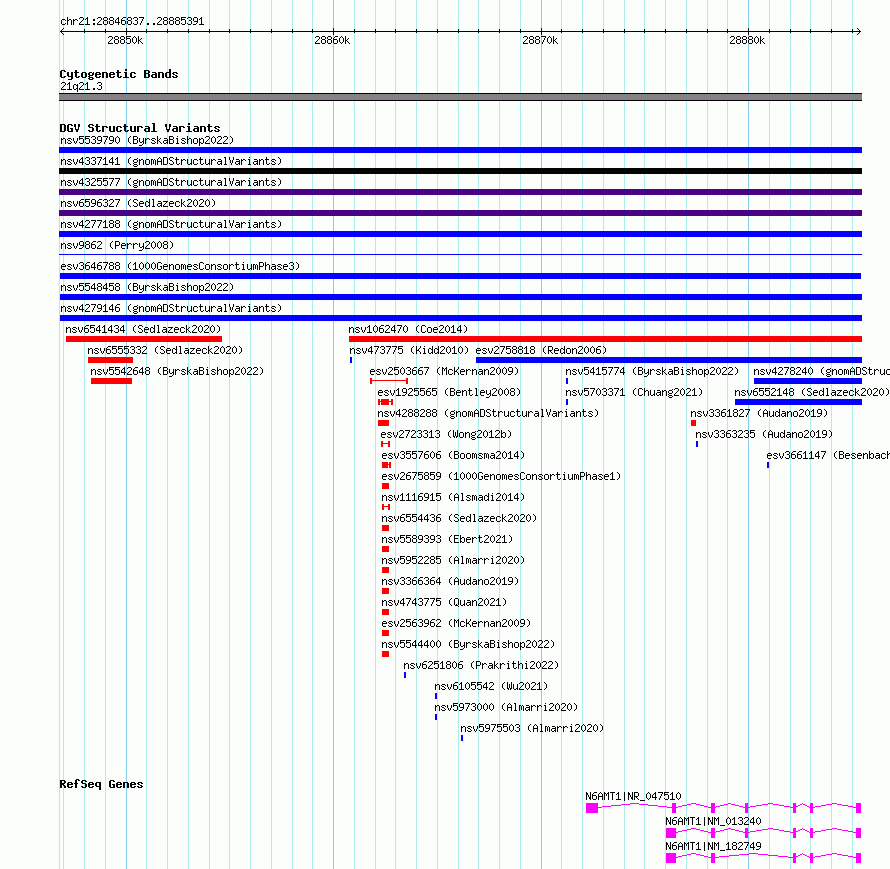The height and width of the screenshot is (869, 890).
Task: Open the RefSeq Genes track title
Action: pos(101,784)
